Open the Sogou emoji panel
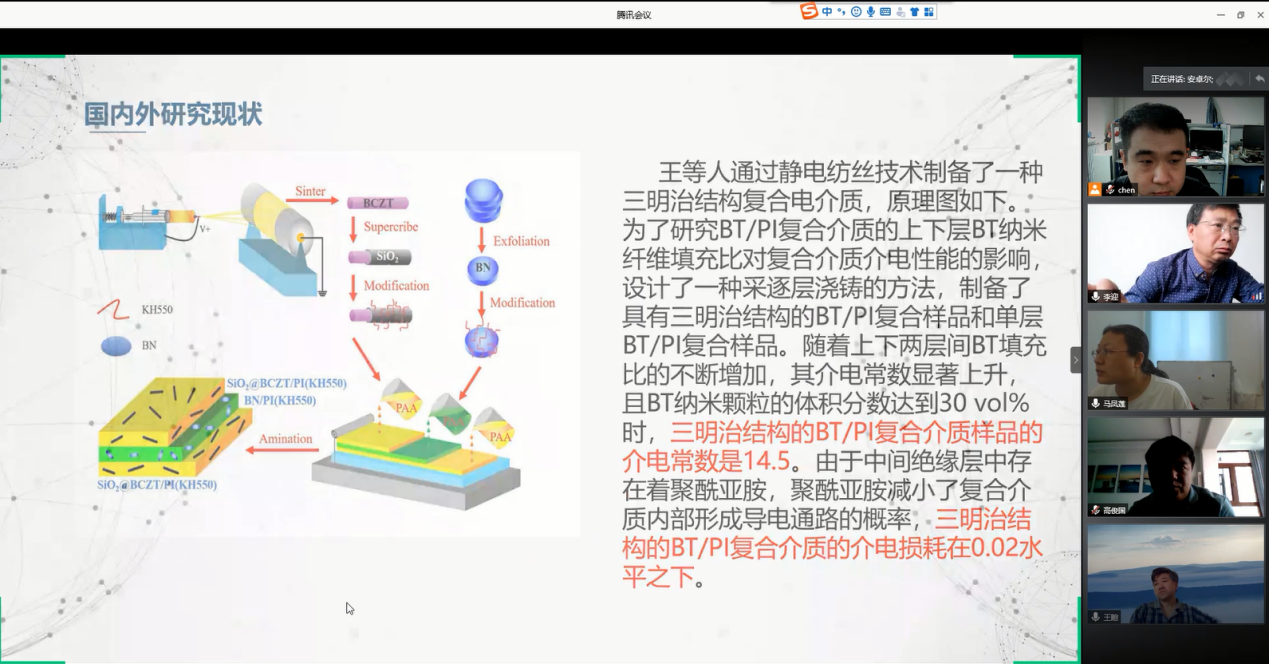The height and width of the screenshot is (664, 1269). tap(856, 12)
